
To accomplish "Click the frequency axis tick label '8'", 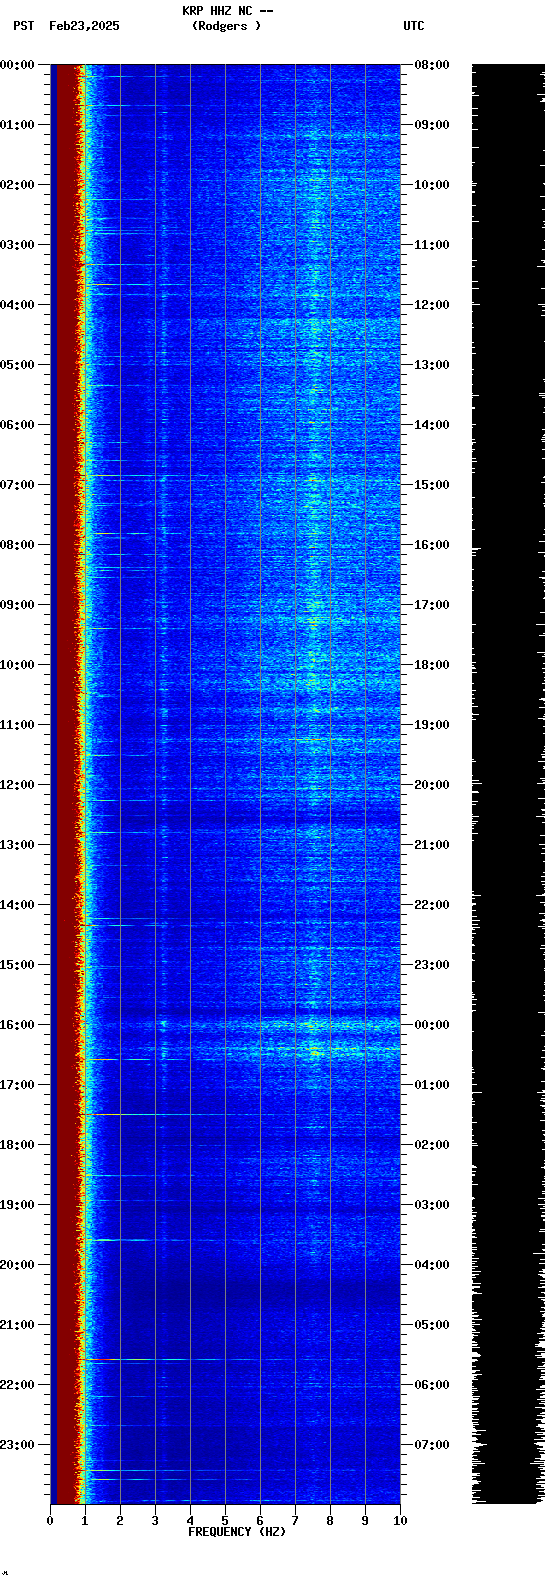I will pyautogui.click(x=330, y=1521).
